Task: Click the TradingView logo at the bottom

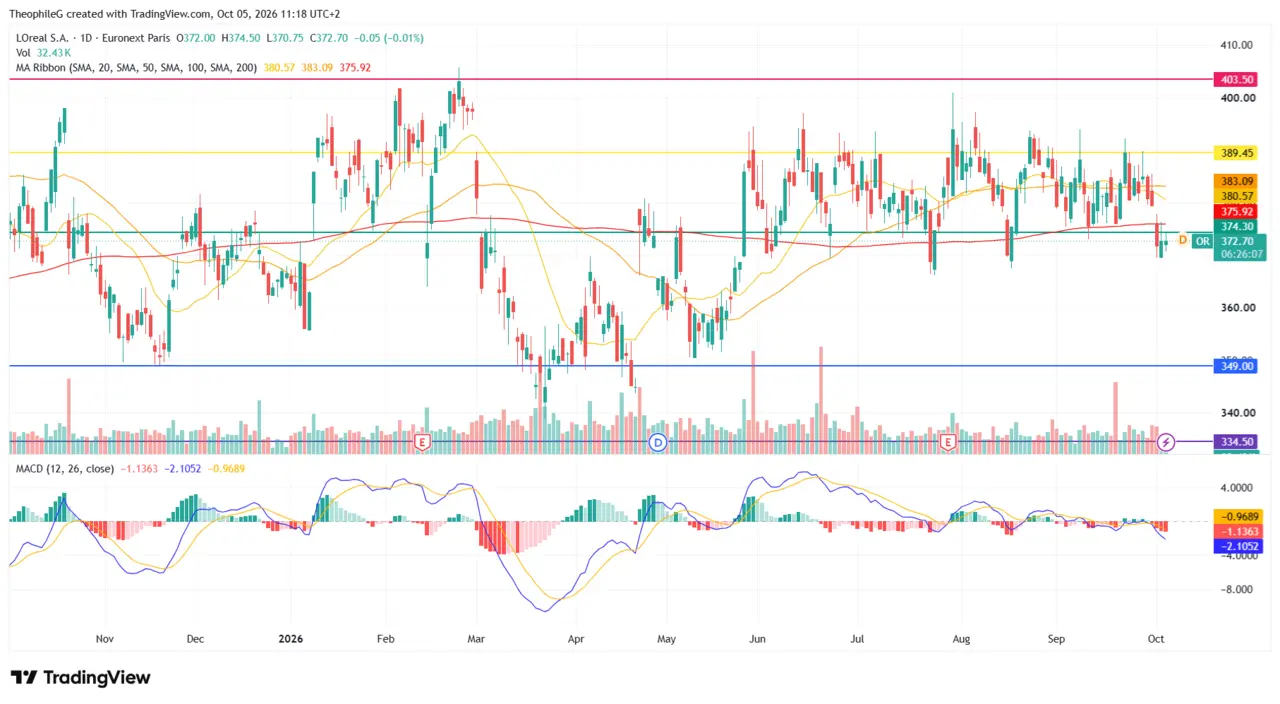Action: (80, 677)
